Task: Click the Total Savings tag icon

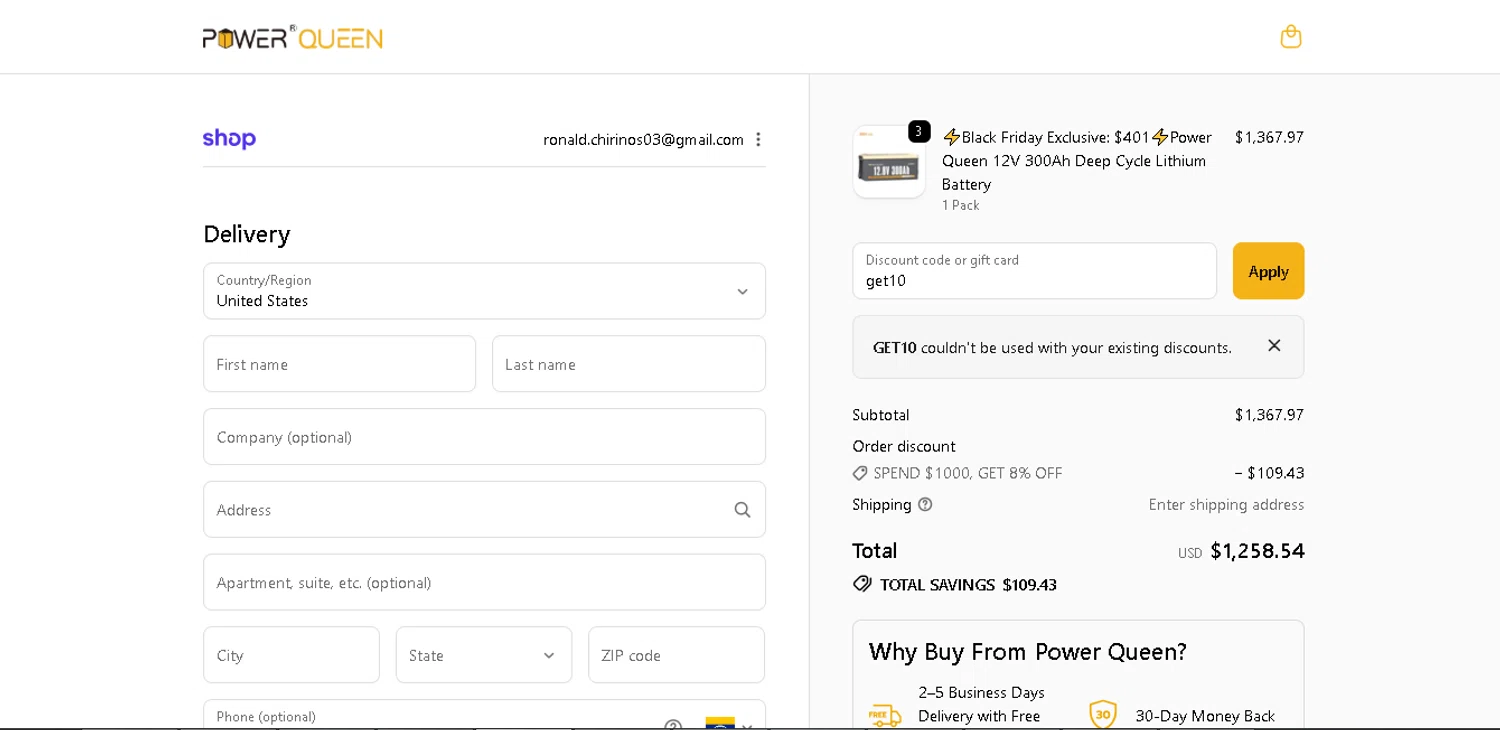Action: tap(862, 584)
